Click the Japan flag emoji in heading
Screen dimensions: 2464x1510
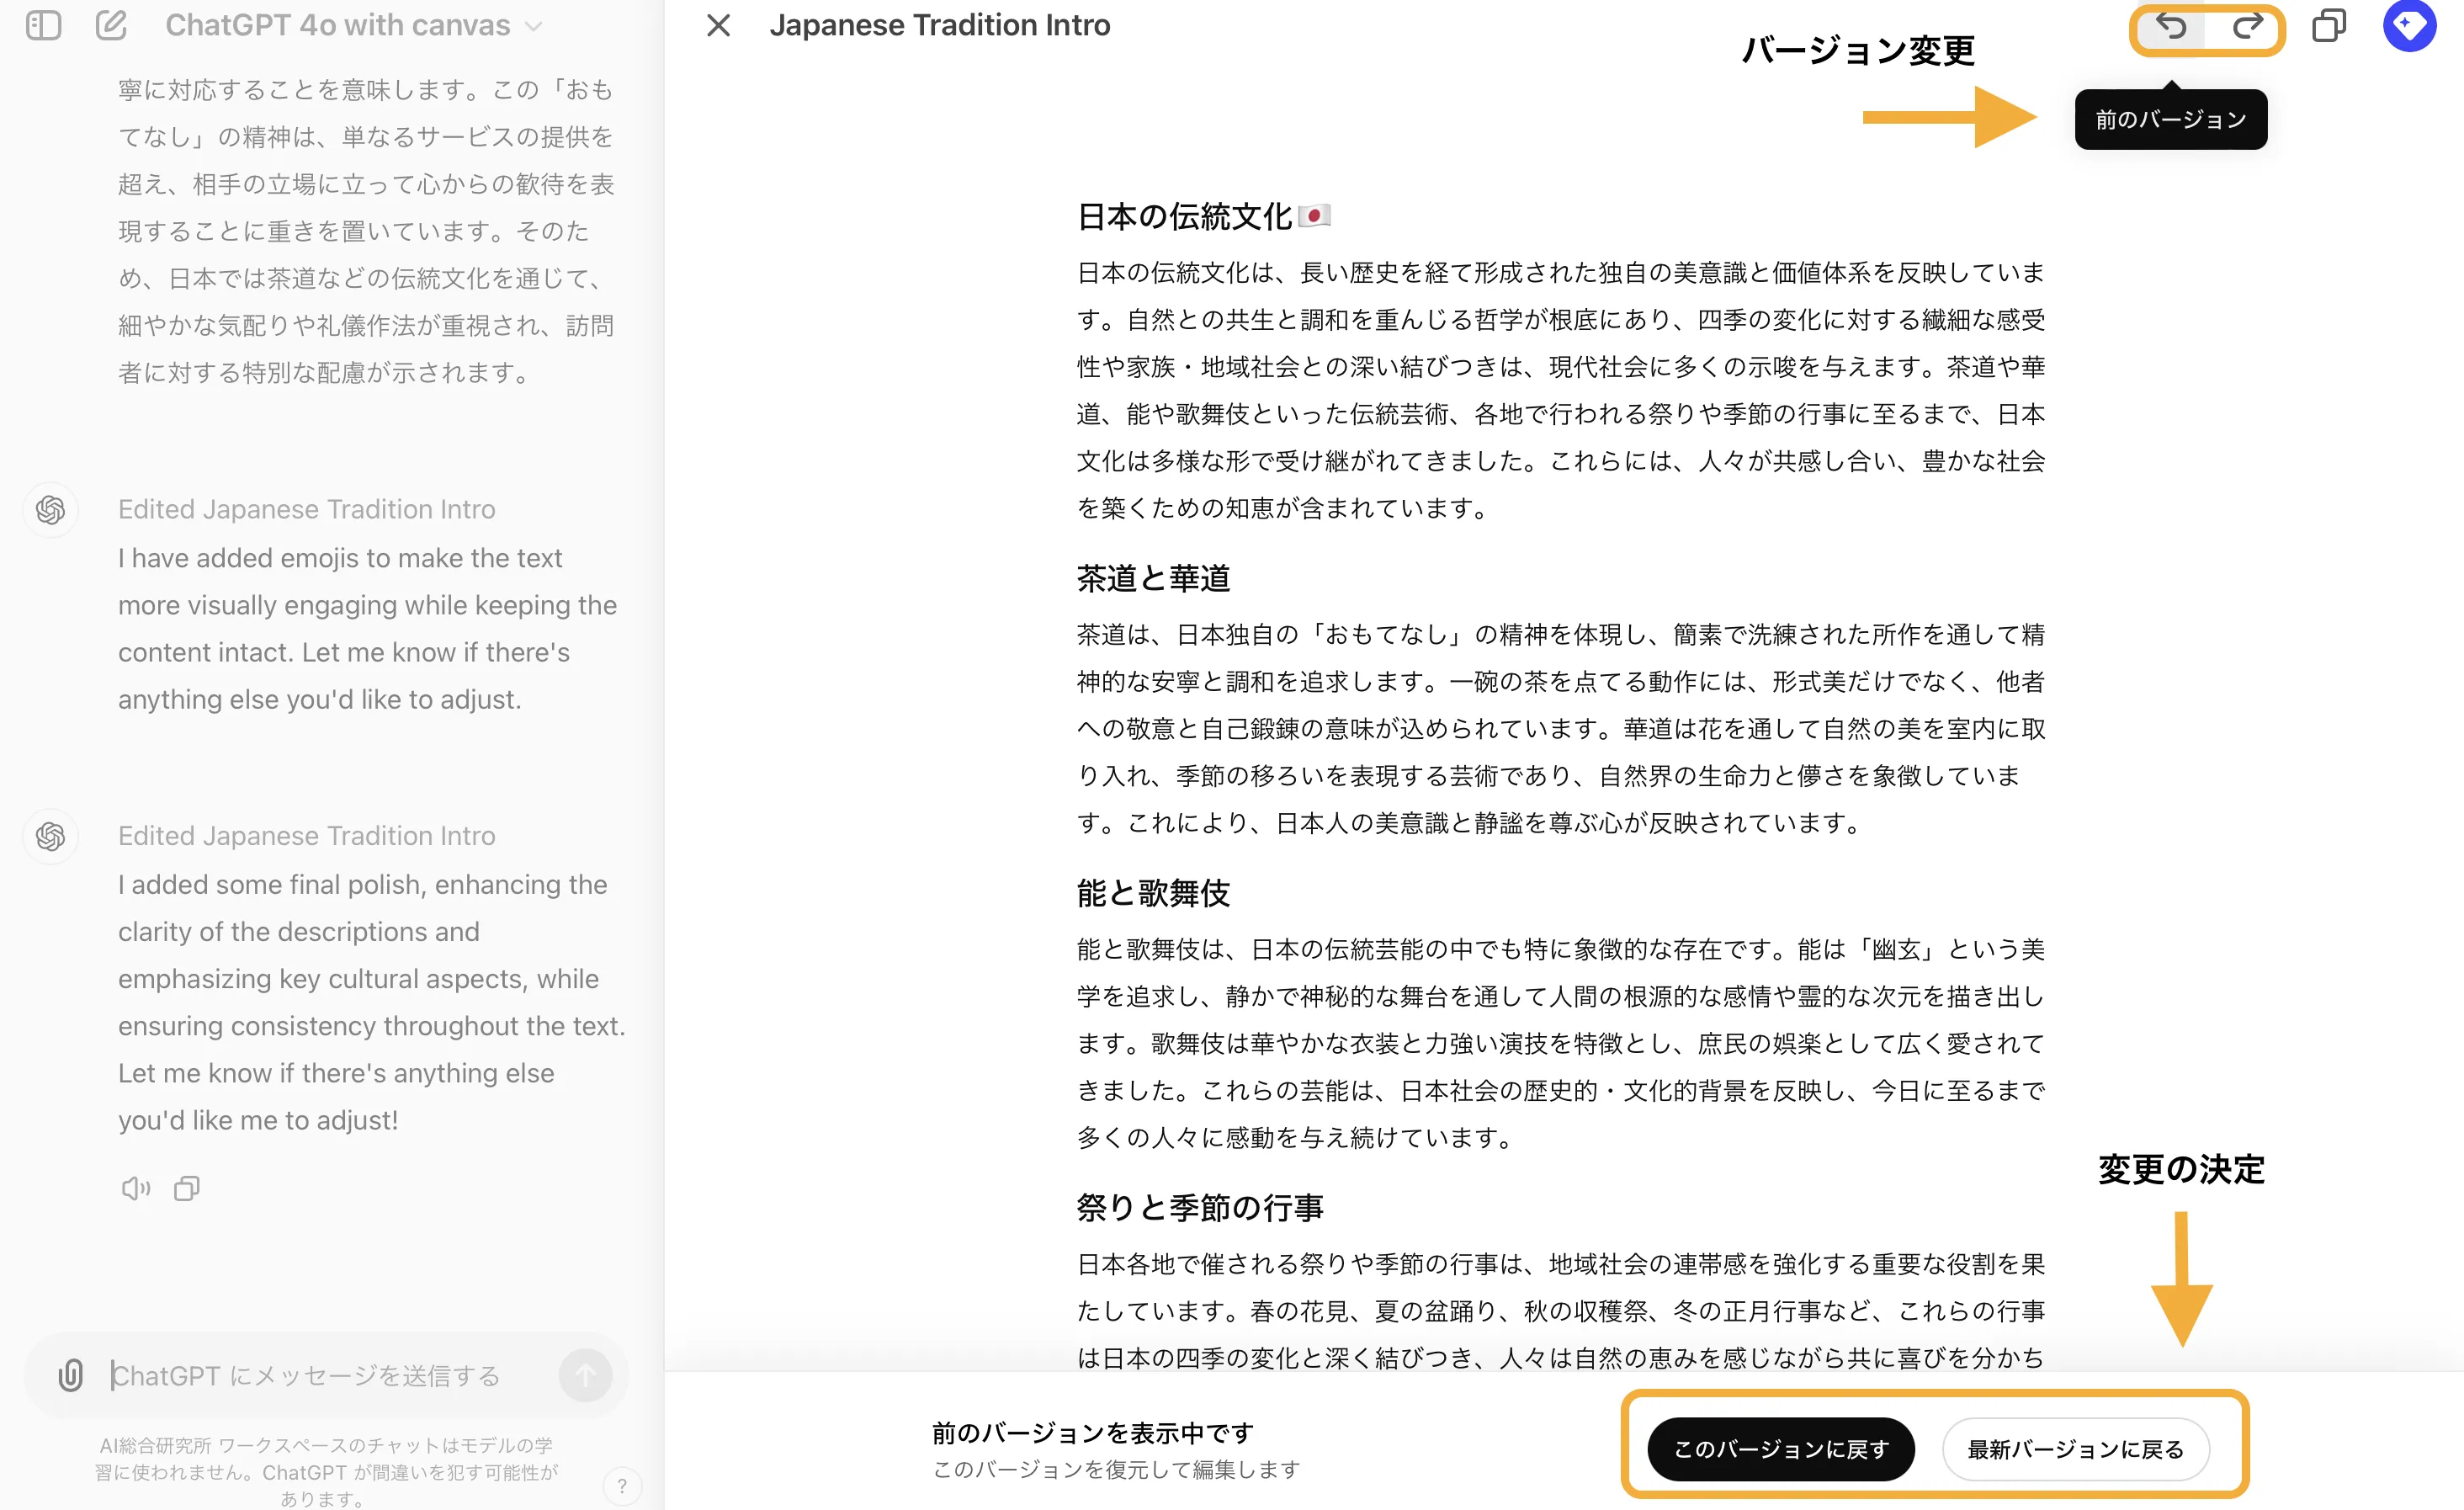[x=1314, y=215]
